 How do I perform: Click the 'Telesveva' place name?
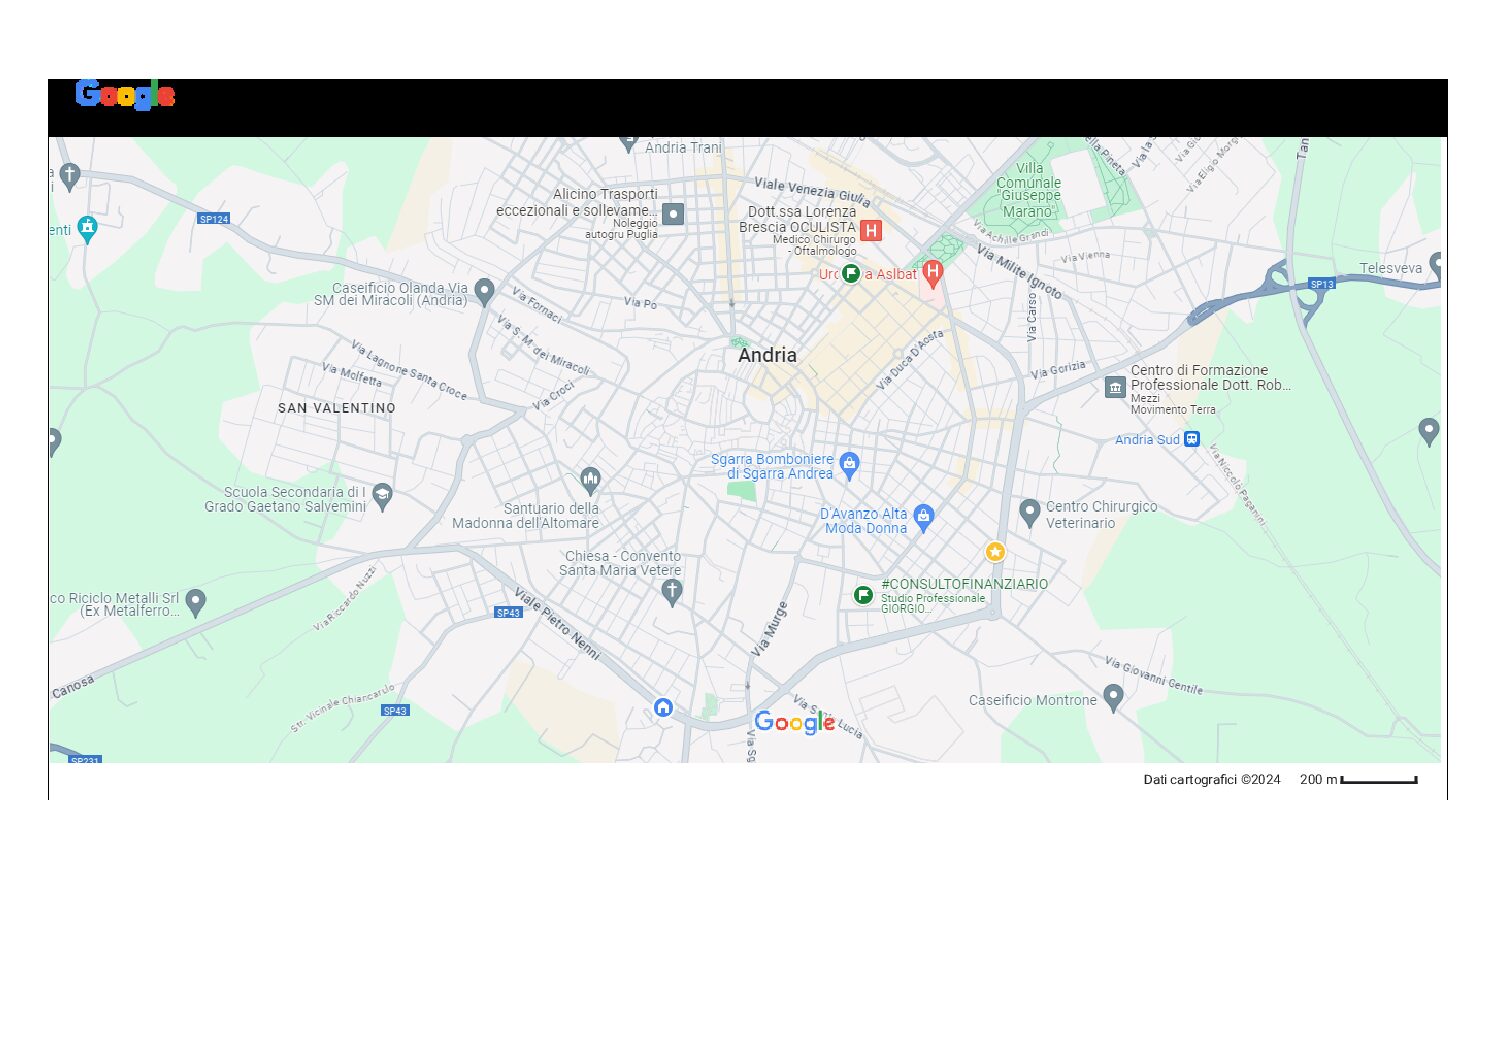click(x=1390, y=268)
